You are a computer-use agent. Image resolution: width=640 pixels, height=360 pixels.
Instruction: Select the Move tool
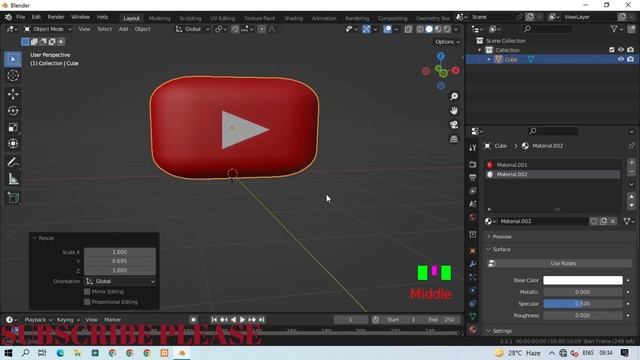[13, 94]
